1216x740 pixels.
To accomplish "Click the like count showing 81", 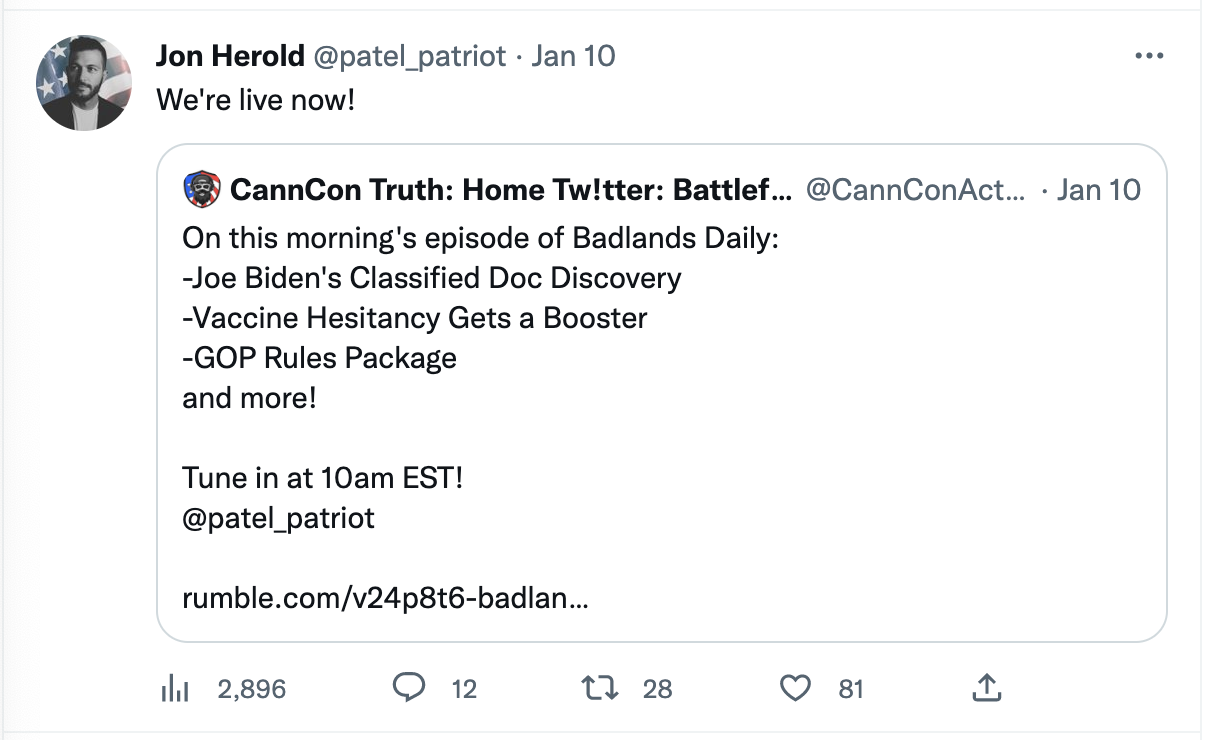I will 852,688.
